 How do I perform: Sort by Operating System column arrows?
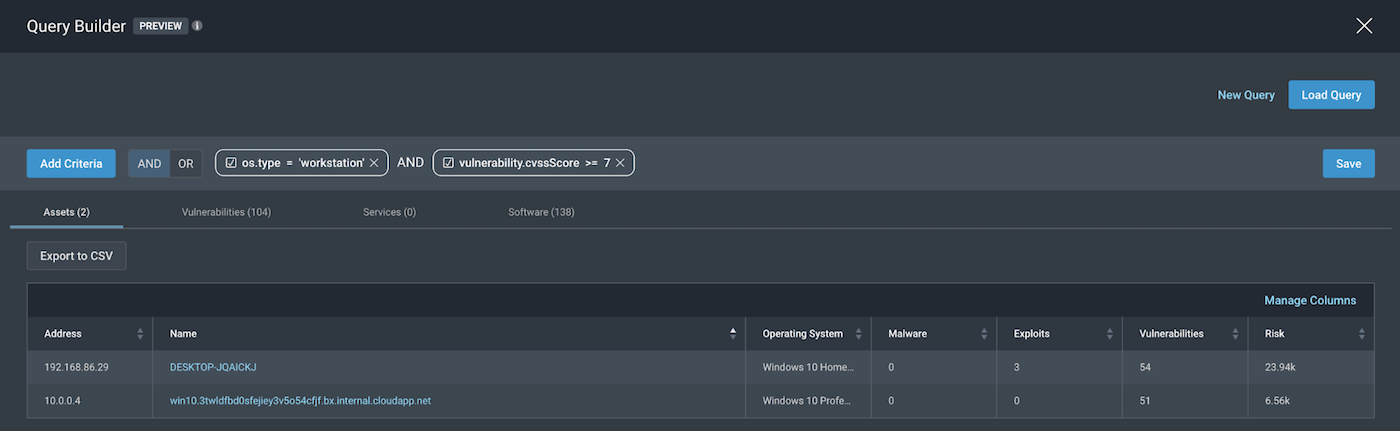(859, 334)
